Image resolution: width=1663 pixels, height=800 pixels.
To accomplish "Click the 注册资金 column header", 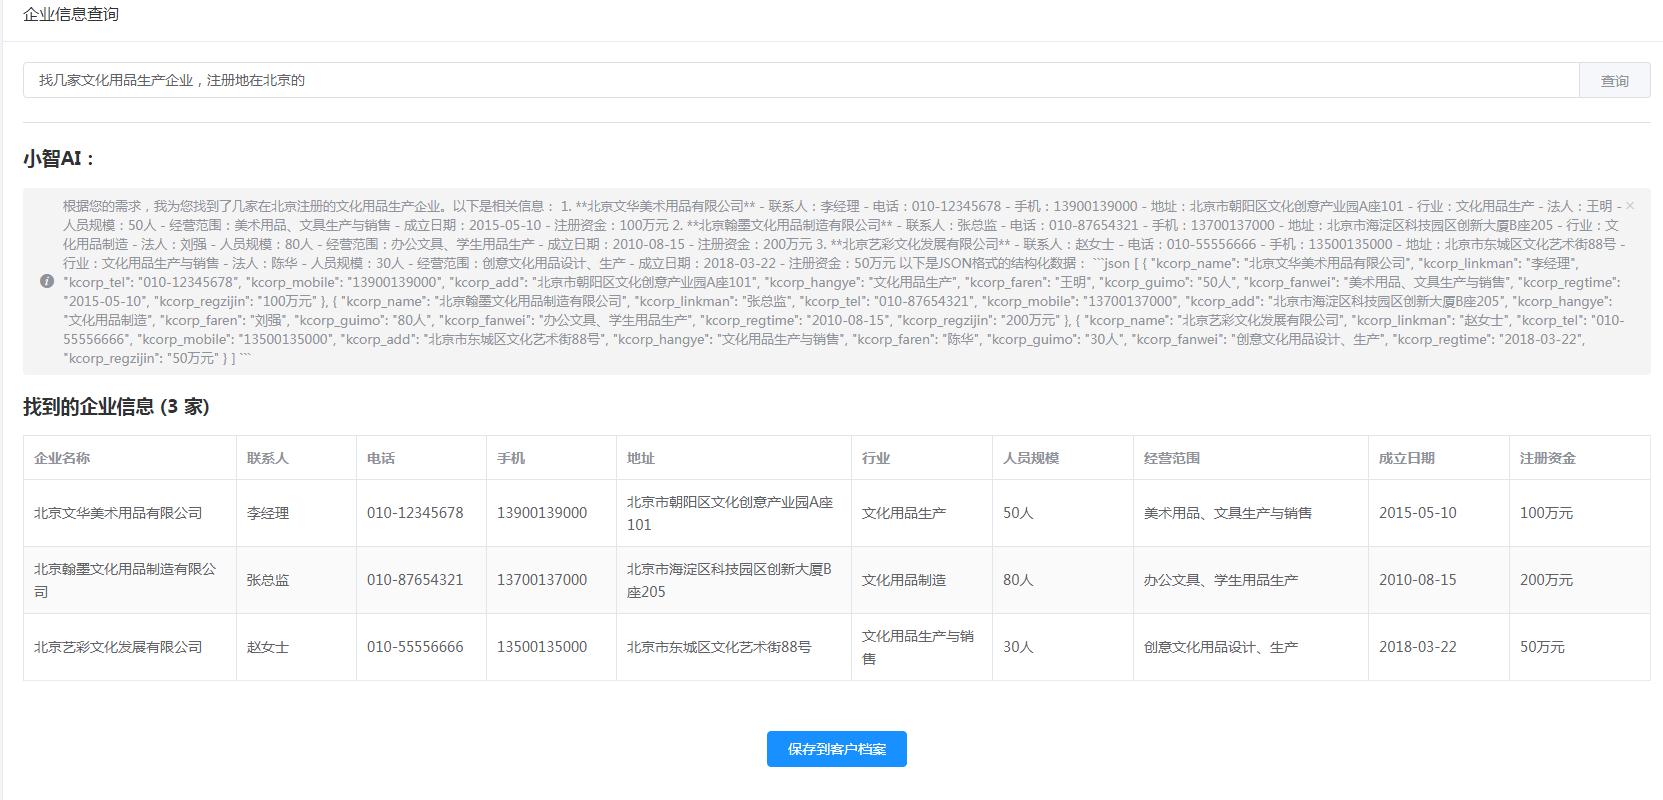I will 1548,458.
